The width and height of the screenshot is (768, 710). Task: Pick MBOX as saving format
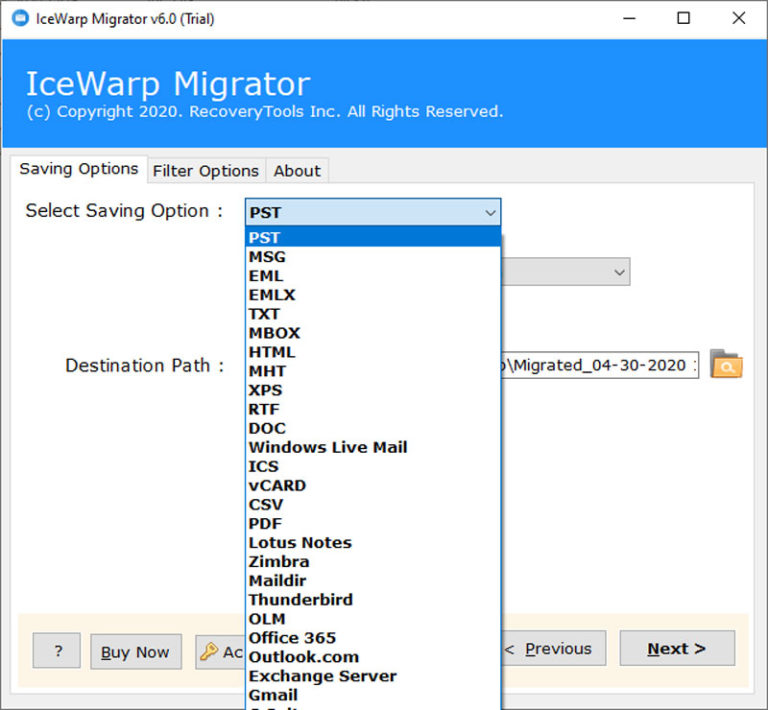(x=373, y=333)
